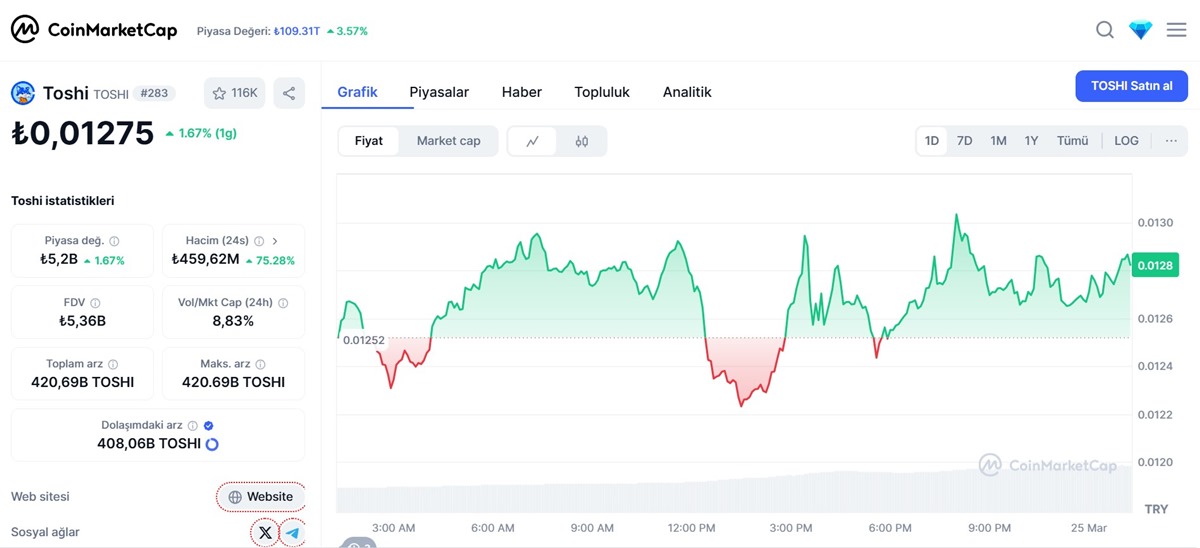Set chart range to 7D
1200x548 pixels.
pos(964,141)
